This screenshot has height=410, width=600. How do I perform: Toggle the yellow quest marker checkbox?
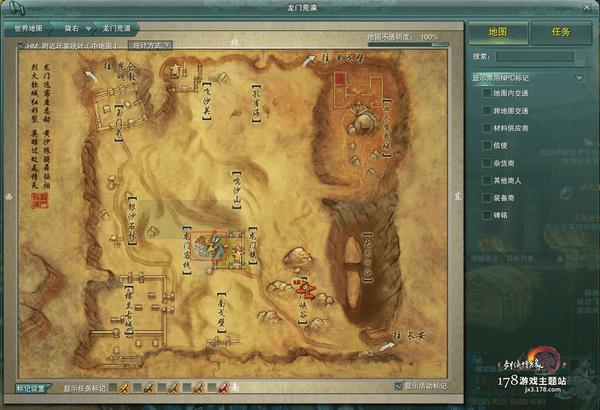pyautogui.click(x=112, y=388)
